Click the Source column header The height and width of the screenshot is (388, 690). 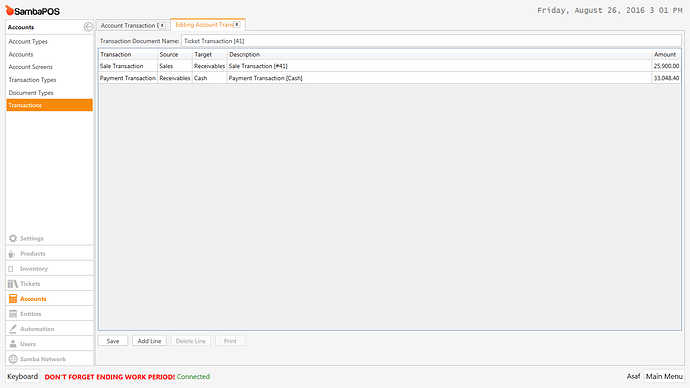coord(175,55)
